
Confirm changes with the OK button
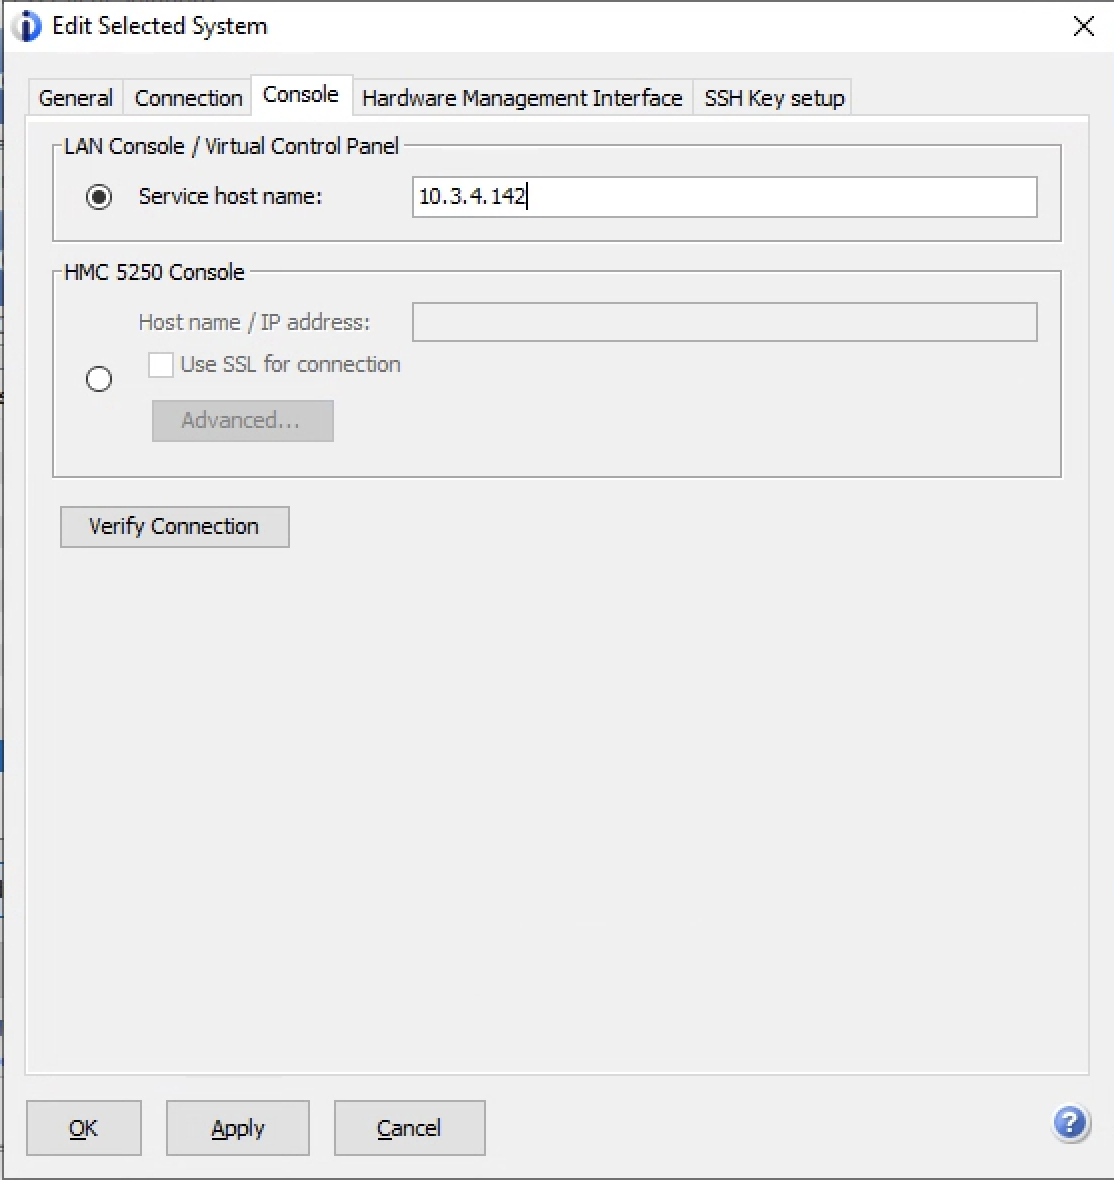tap(84, 1128)
